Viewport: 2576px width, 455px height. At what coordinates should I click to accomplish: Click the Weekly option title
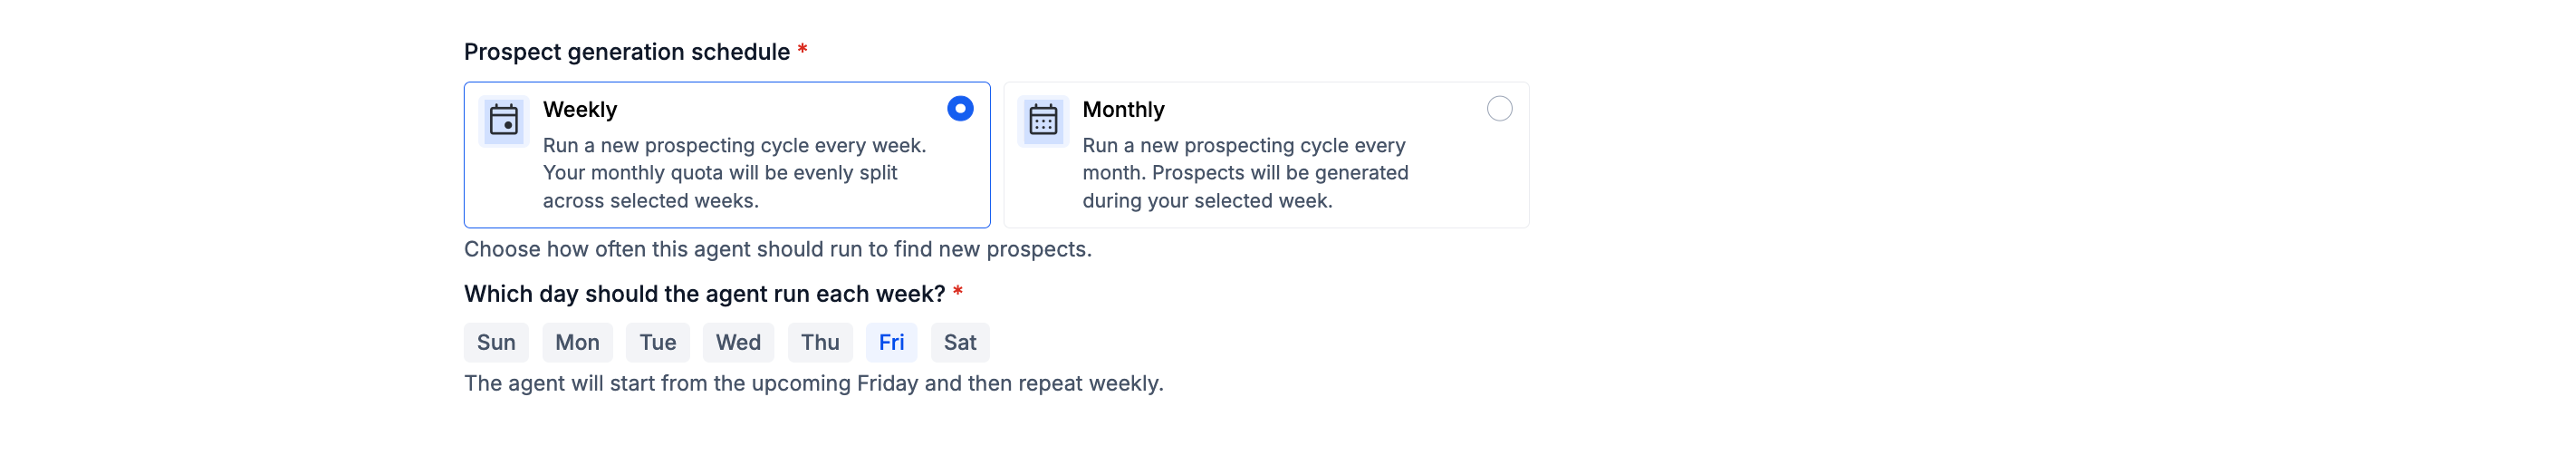(x=580, y=110)
